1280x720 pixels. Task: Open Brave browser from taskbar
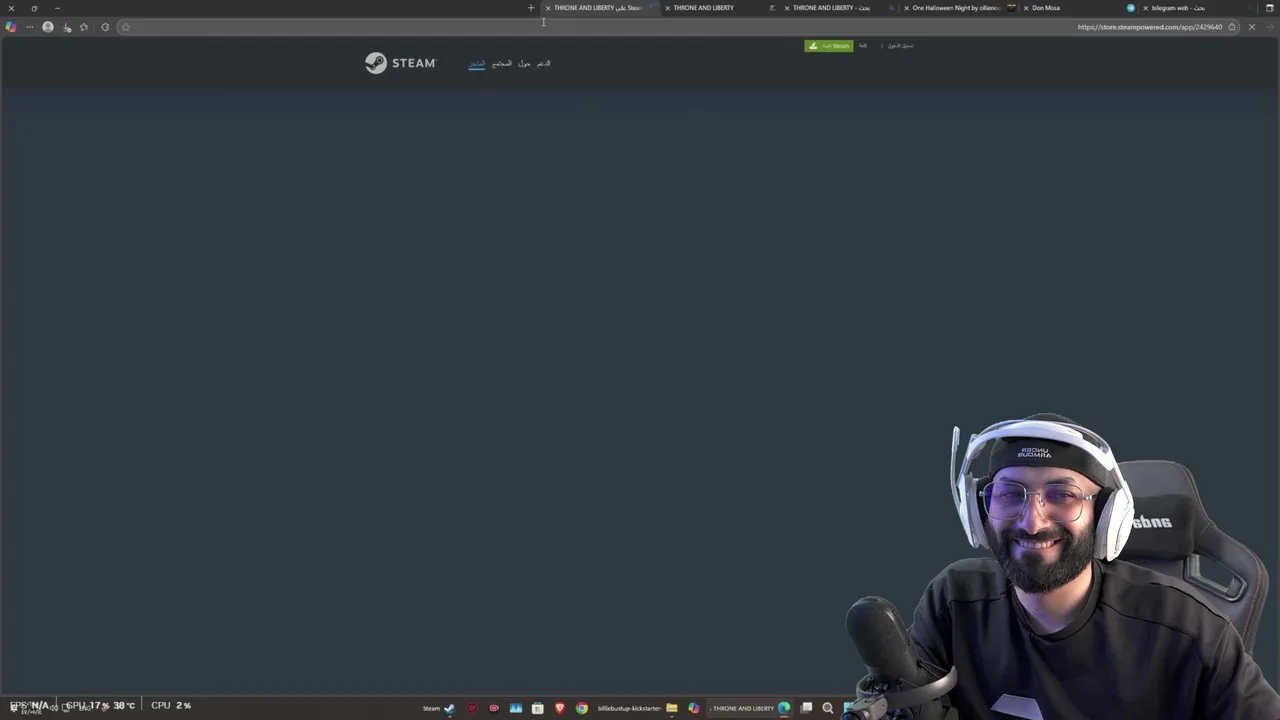pos(560,708)
